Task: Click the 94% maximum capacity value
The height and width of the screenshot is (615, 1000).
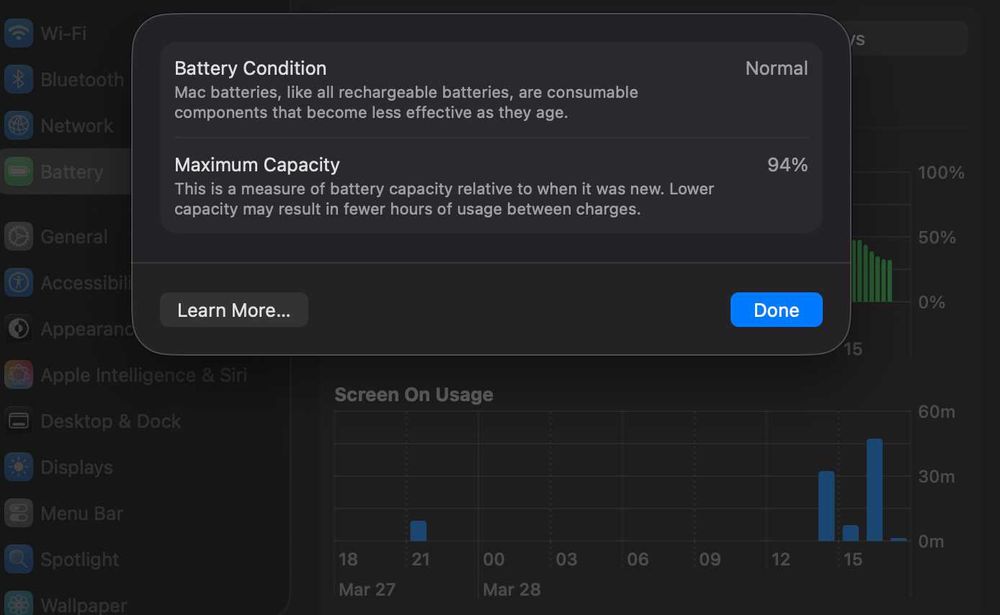Action: [x=787, y=165]
